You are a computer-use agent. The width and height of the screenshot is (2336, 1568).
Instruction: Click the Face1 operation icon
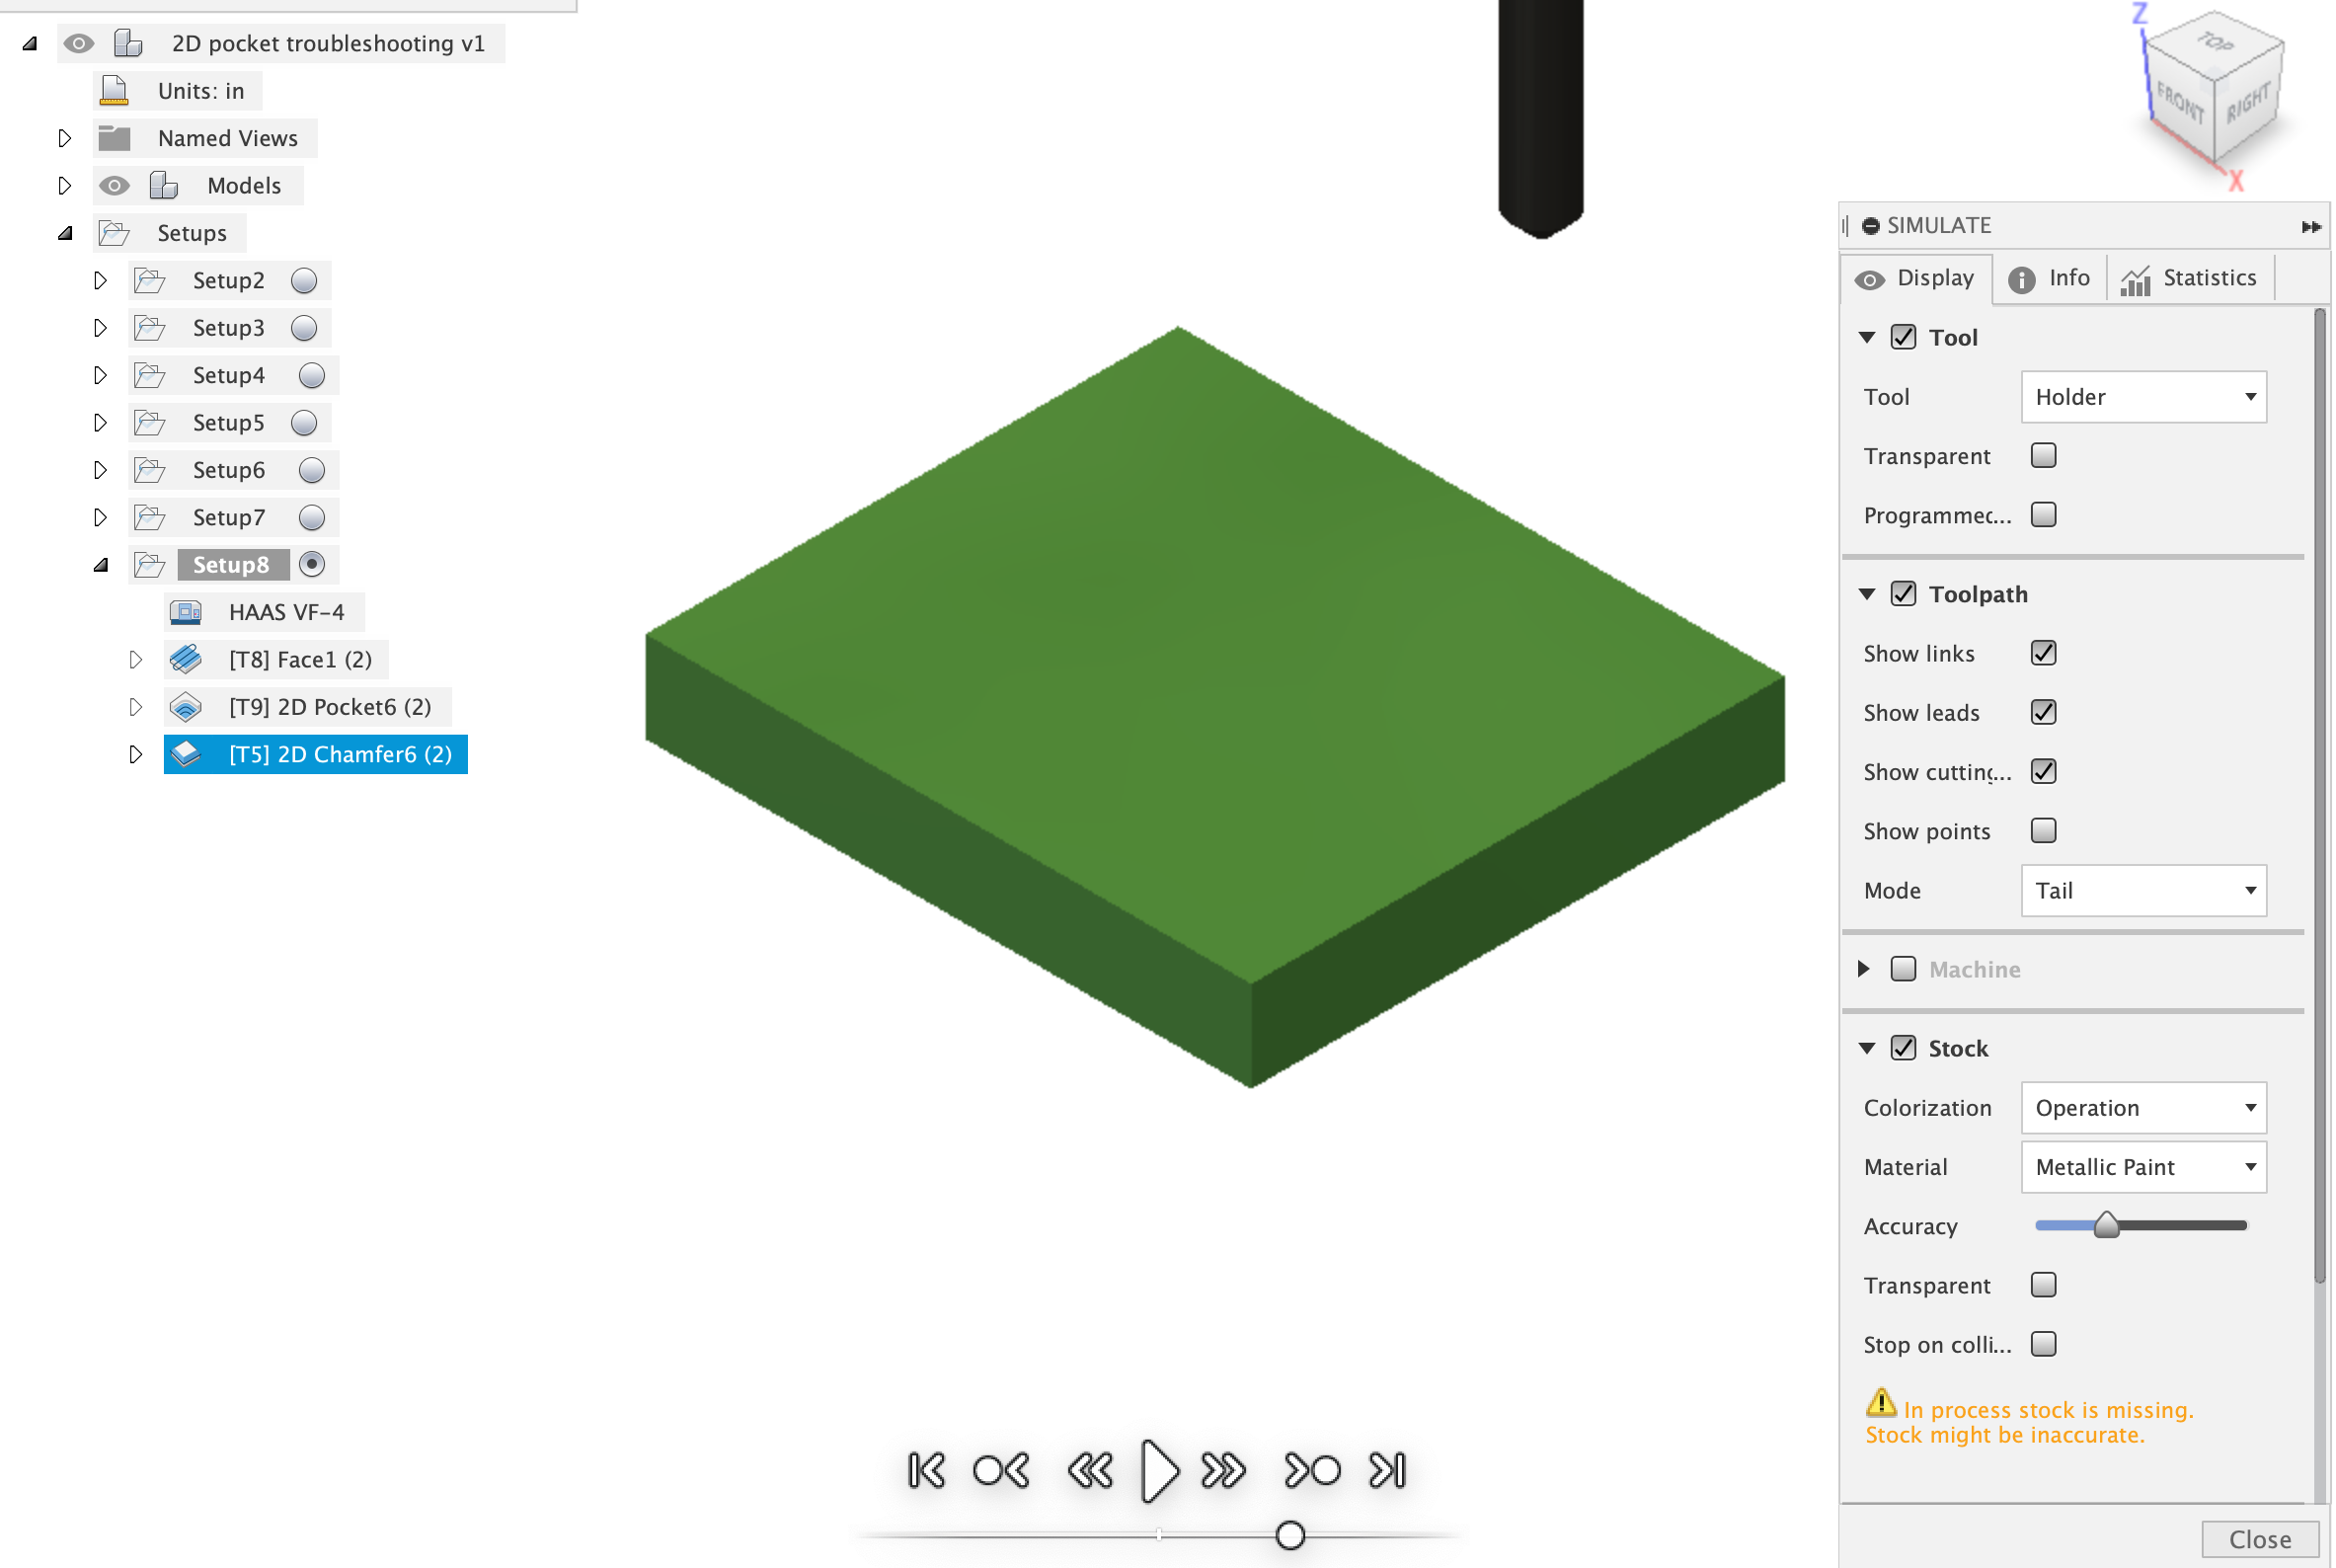pos(186,659)
